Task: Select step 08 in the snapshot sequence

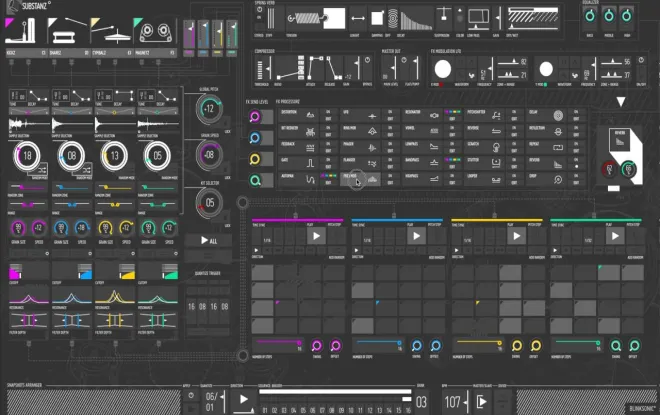Action: pos(332,410)
